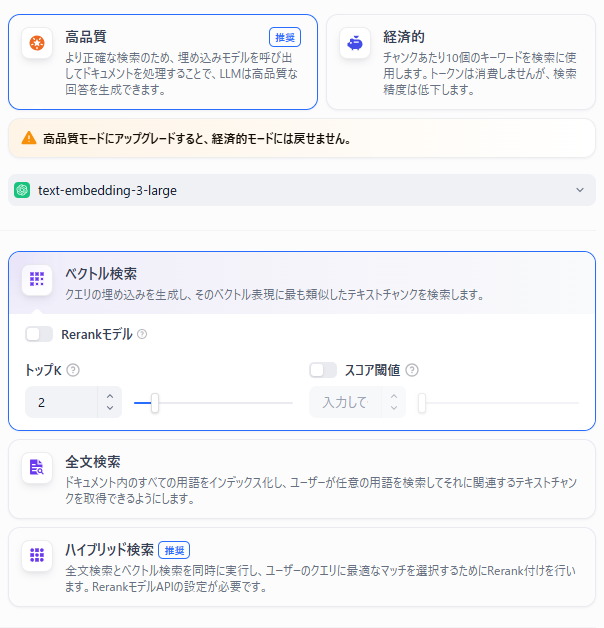Click the green OpenAI embedding model icon
This screenshot has height=628, width=604.
click(x=22, y=190)
